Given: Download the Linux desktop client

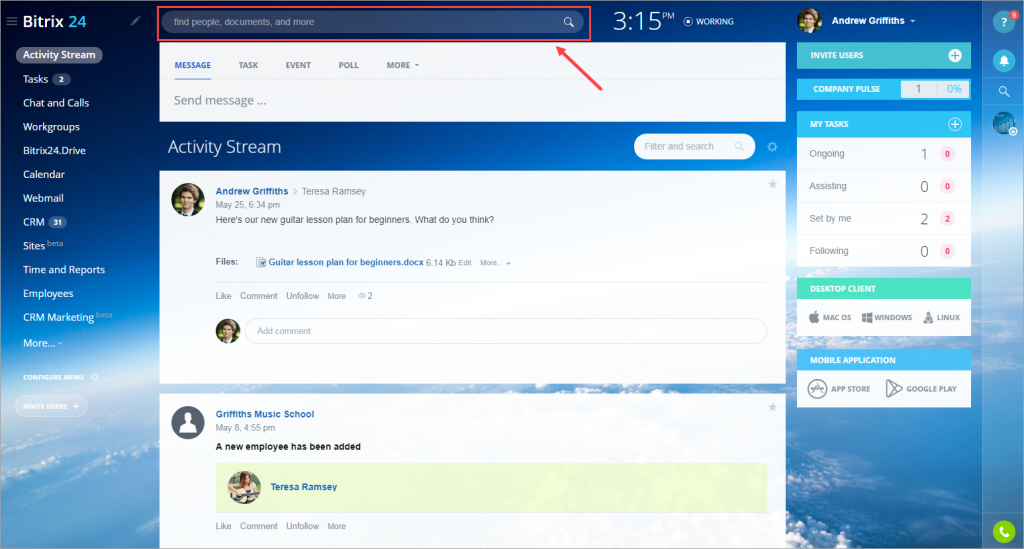Looking at the screenshot, I should click(941, 317).
